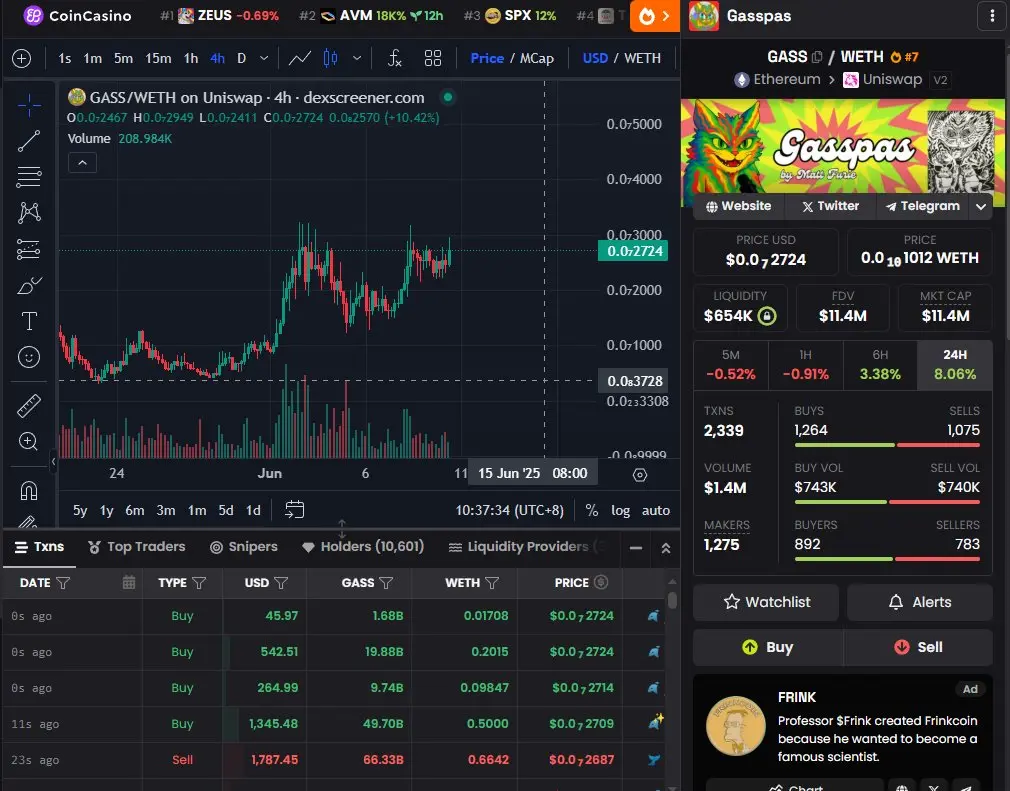Toggle auto scale on chart
The width and height of the screenshot is (1010, 791).
pyautogui.click(x=656, y=510)
